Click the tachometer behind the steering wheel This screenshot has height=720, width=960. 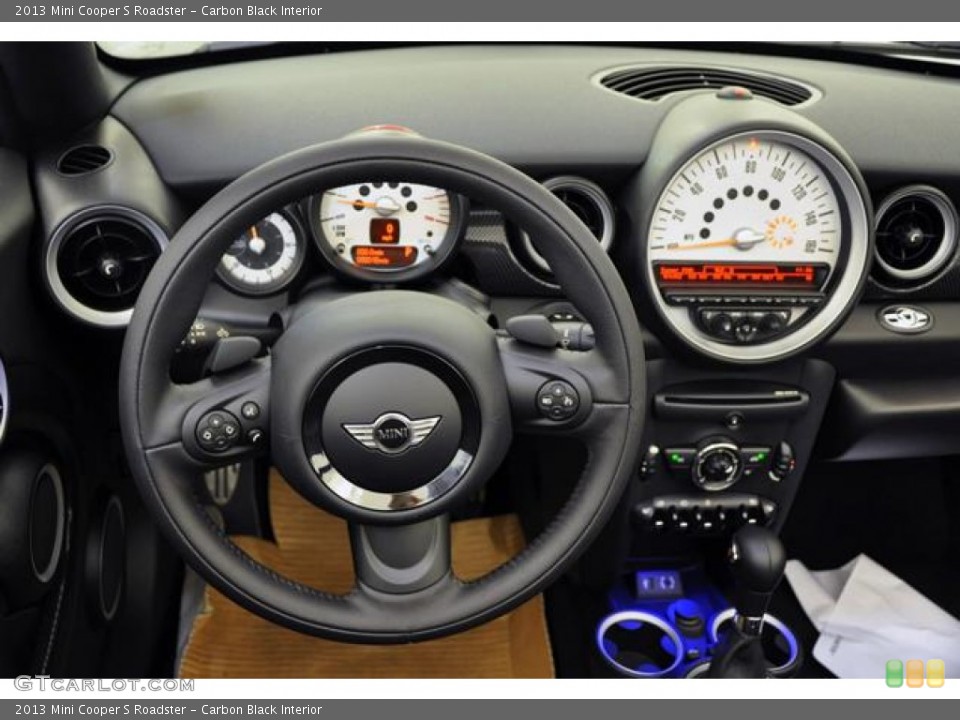(386, 230)
